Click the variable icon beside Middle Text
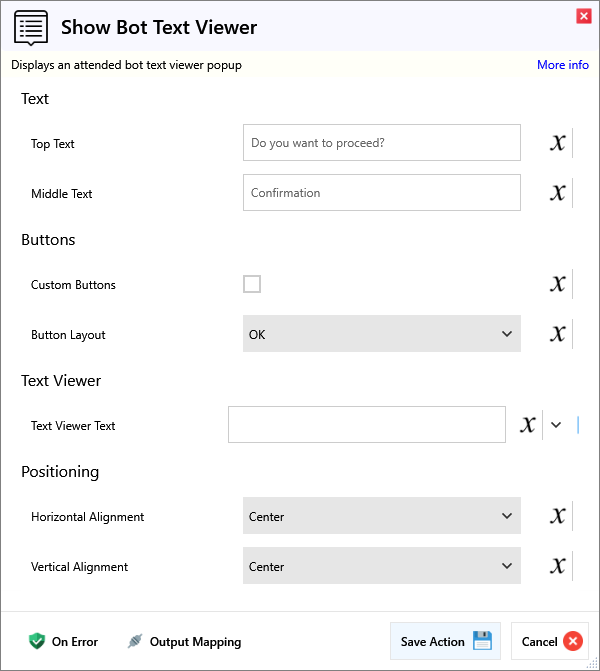This screenshot has width=600, height=671. pyautogui.click(x=558, y=193)
